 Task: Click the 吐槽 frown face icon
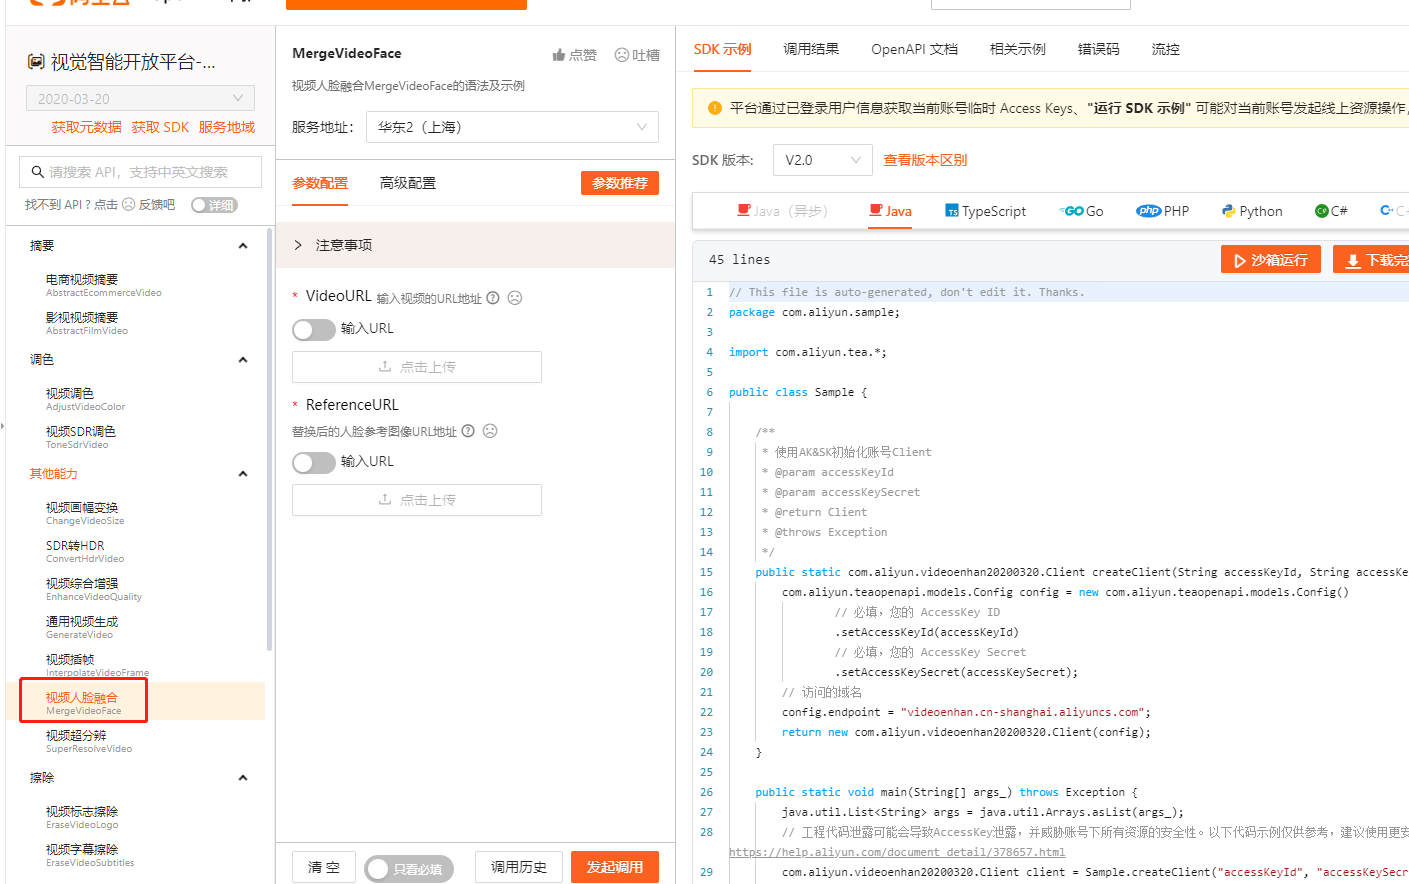pyautogui.click(x=622, y=55)
